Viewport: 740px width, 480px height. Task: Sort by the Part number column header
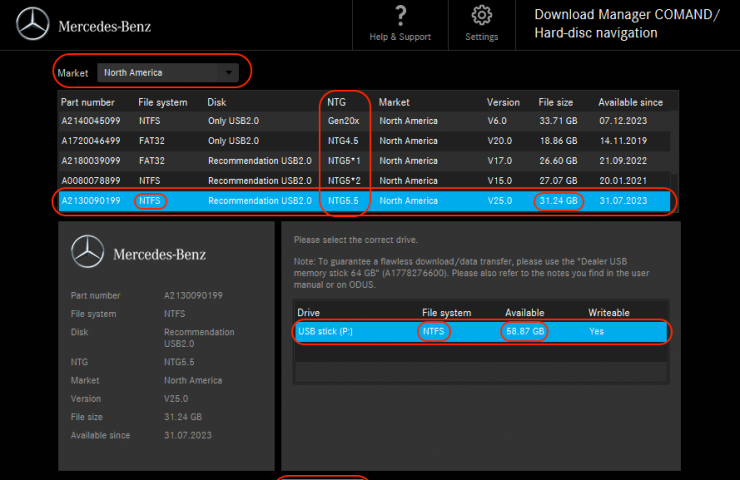coord(87,102)
